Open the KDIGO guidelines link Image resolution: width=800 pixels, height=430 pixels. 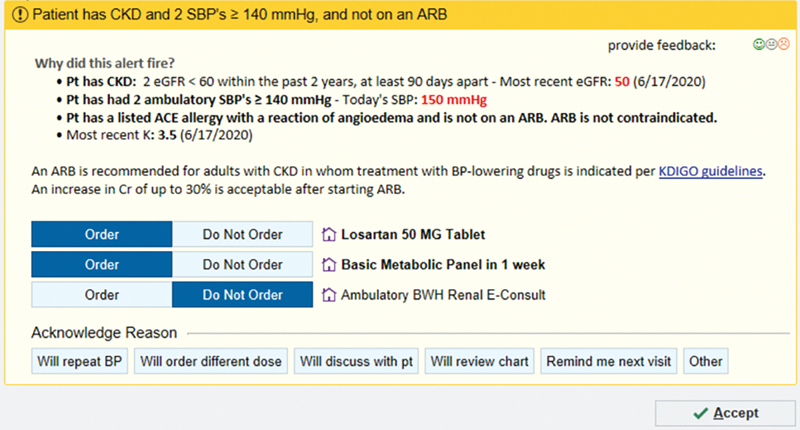(x=710, y=171)
